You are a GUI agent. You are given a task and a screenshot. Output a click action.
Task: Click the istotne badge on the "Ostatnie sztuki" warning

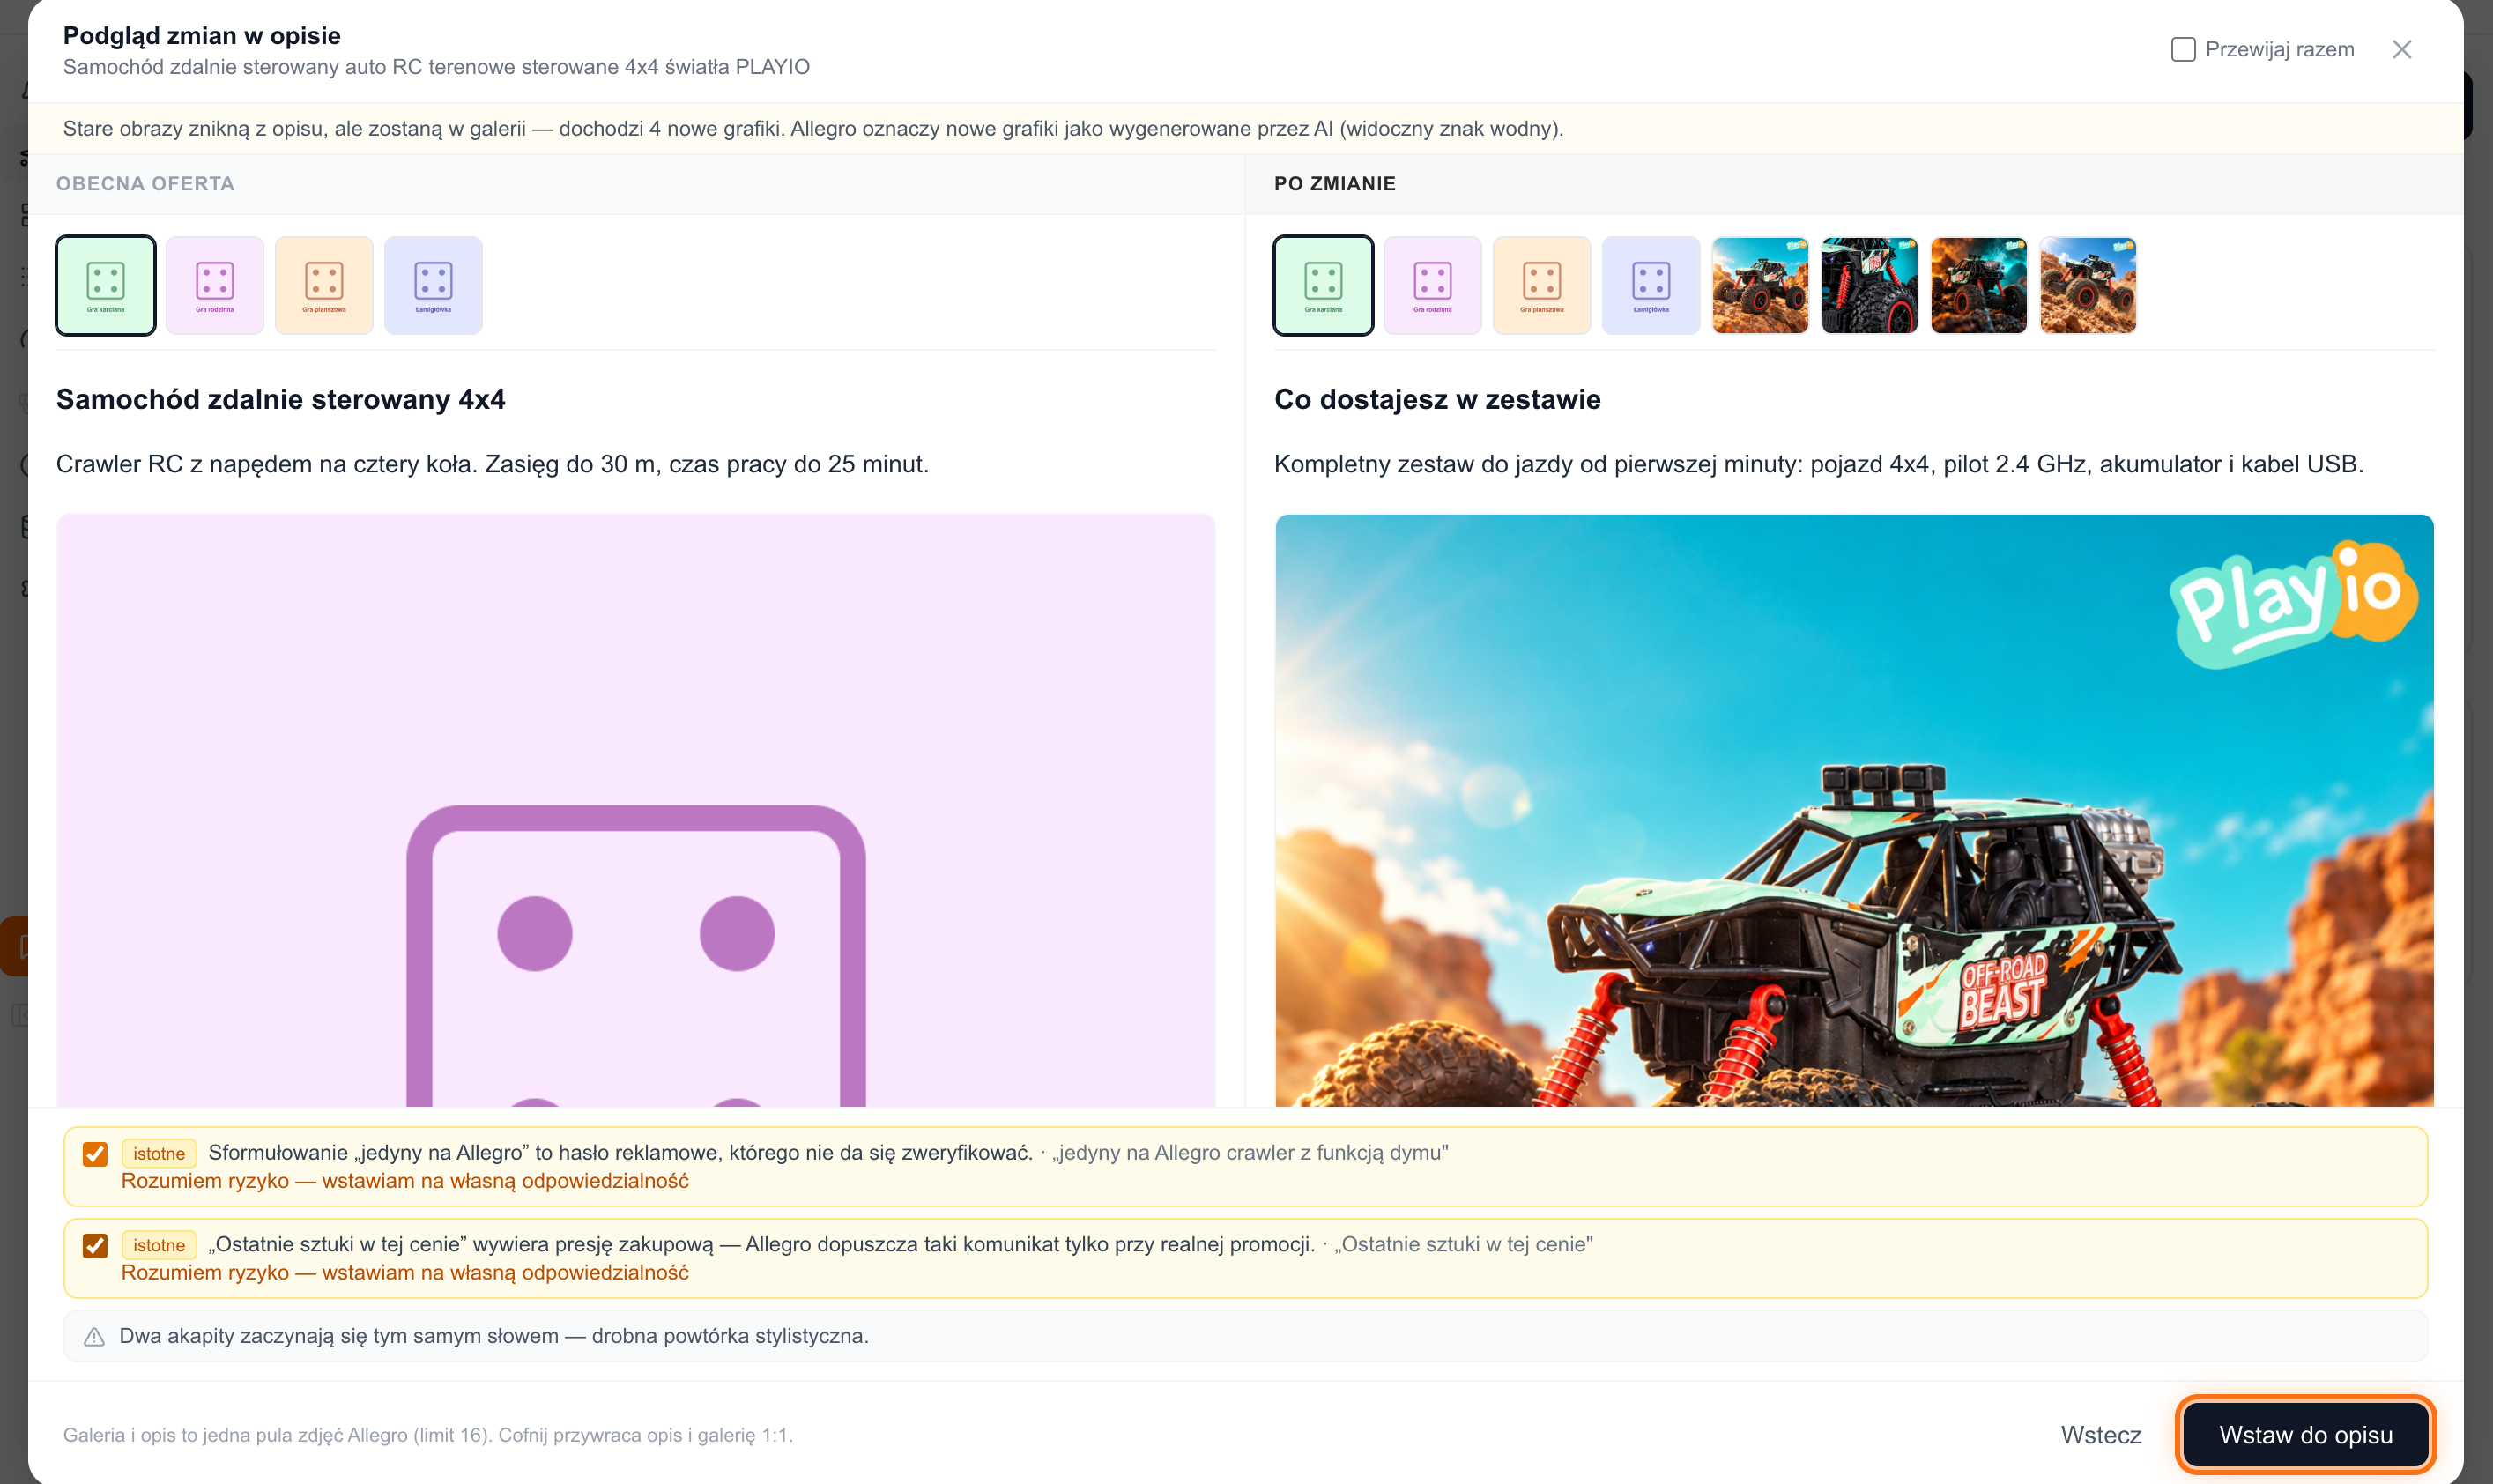click(159, 1245)
